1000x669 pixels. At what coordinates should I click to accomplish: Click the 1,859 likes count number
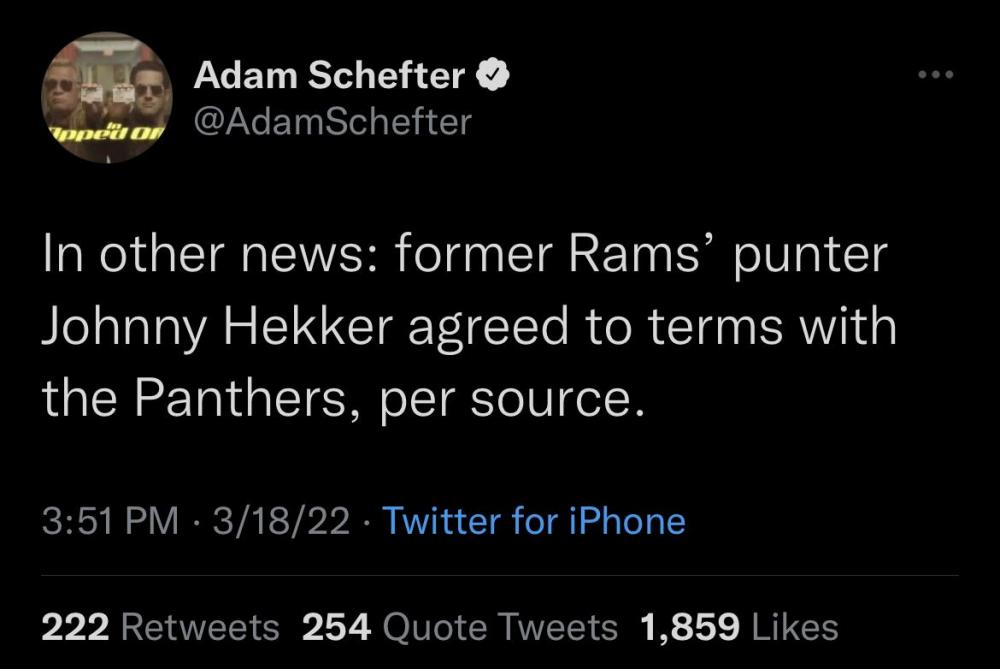click(x=691, y=627)
